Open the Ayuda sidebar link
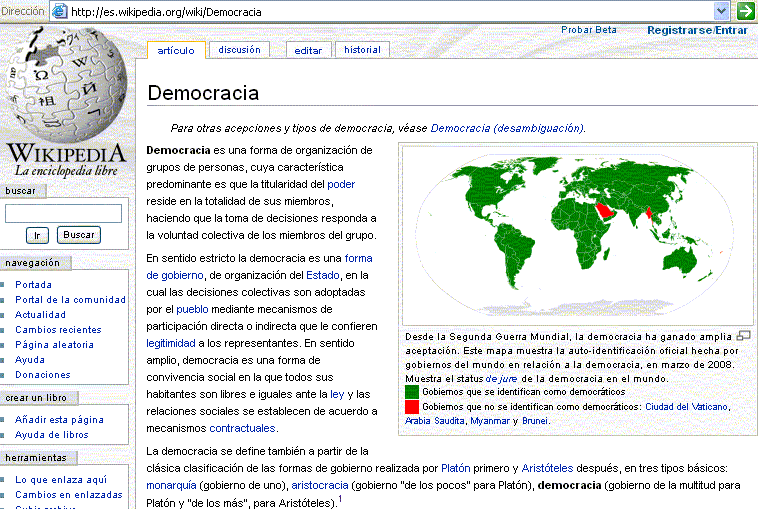The image size is (758, 509). pos(29,360)
